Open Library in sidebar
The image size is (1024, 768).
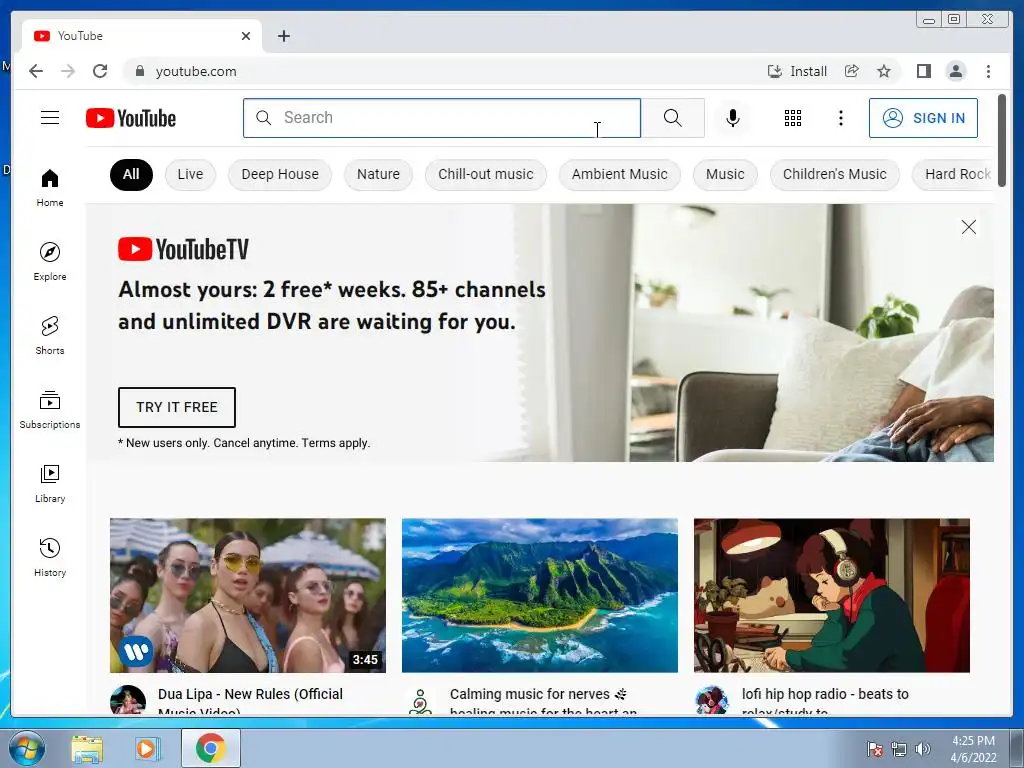point(50,483)
